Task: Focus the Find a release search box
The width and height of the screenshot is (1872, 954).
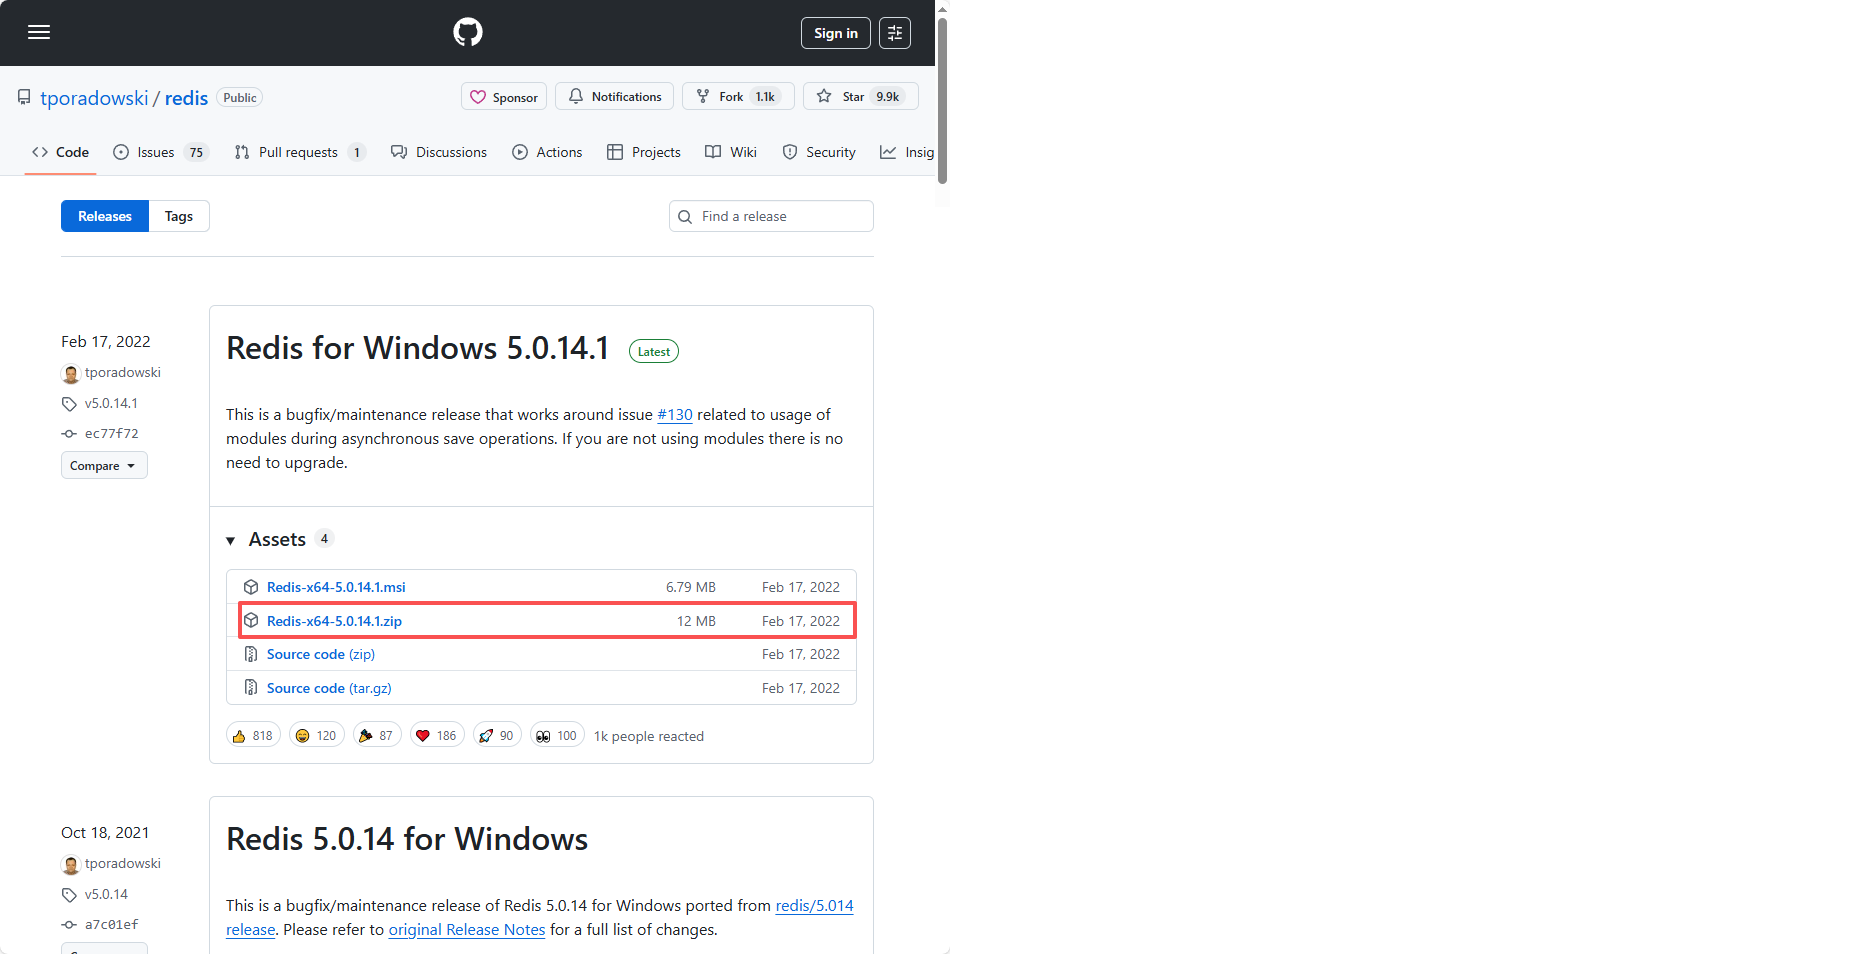Action: [780, 217]
